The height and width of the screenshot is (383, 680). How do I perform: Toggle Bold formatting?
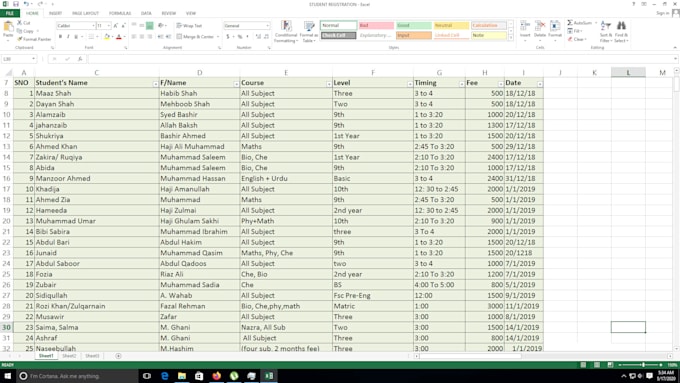(60, 37)
